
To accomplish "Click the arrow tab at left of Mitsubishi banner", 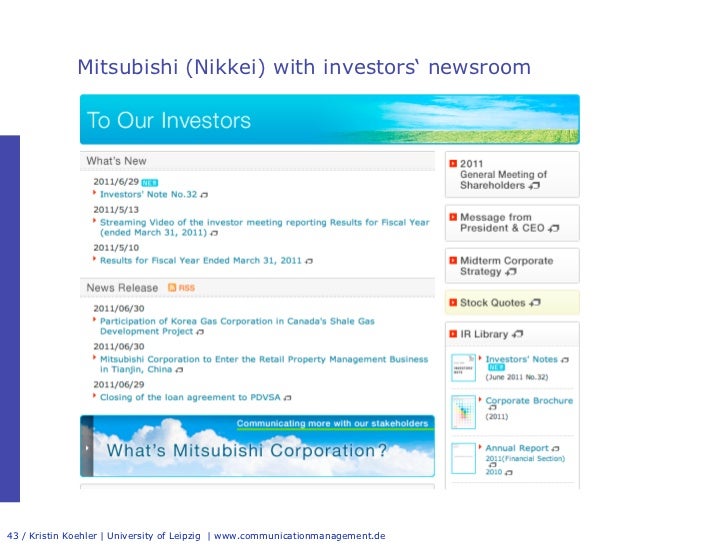I will click(x=87, y=447).
